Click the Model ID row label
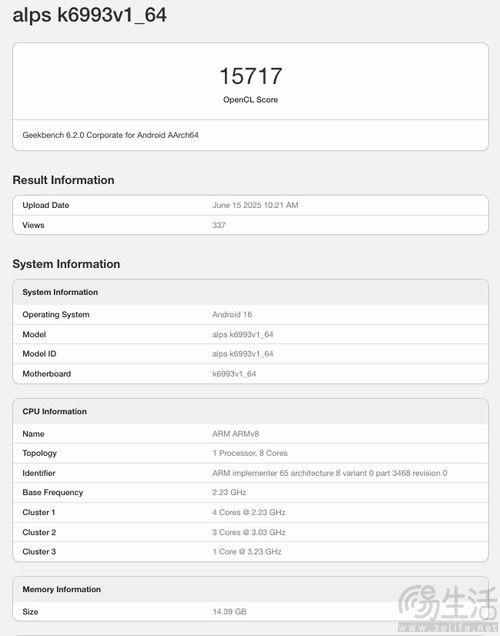500x636 pixels. [39, 354]
